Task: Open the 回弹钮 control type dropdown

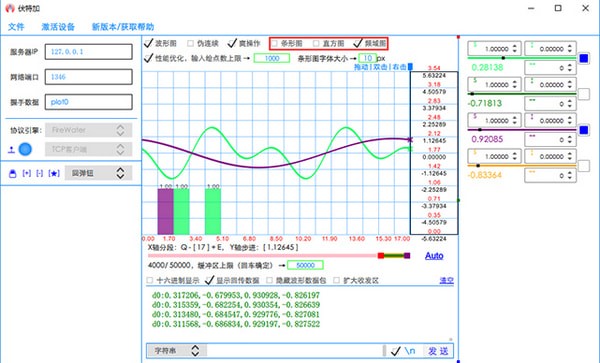Action: click(x=99, y=173)
